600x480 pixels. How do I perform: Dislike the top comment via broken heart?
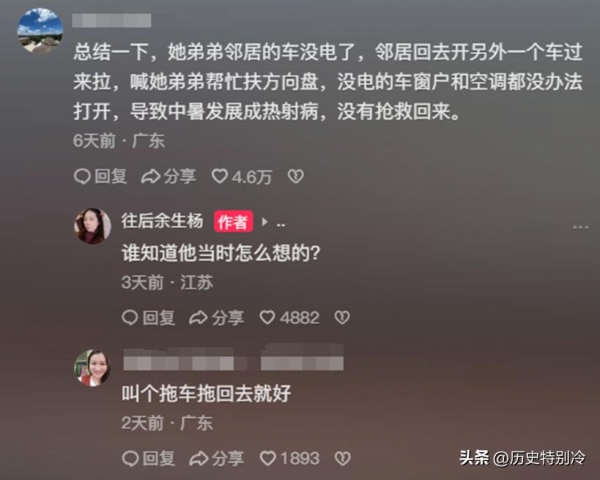pos(296,176)
